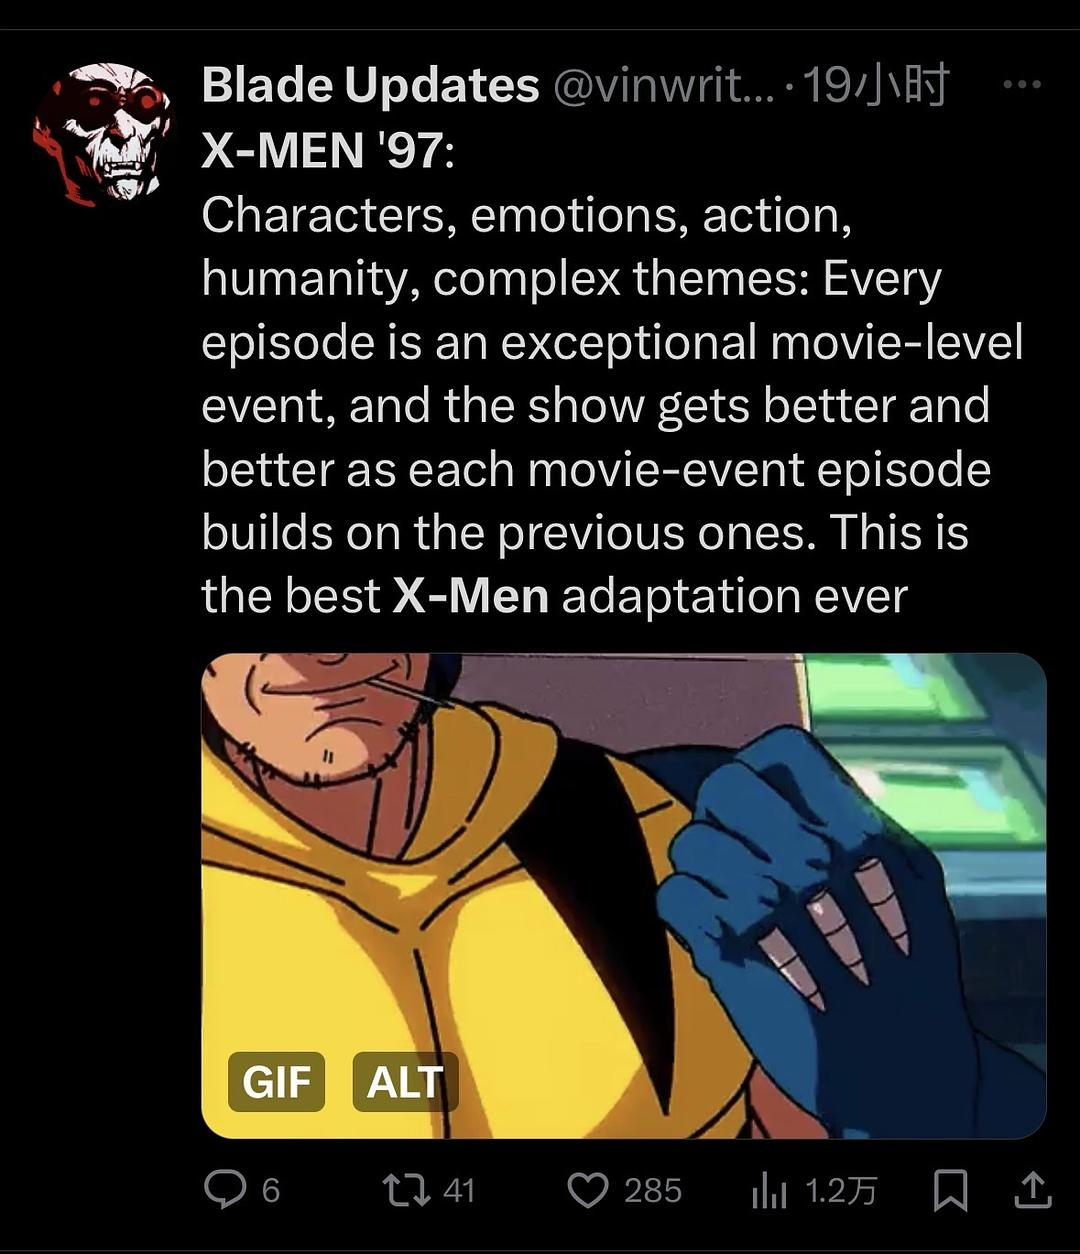This screenshot has width=1080, height=1254.
Task: Select the X-MEN '97 heading text
Action: click(x=328, y=152)
